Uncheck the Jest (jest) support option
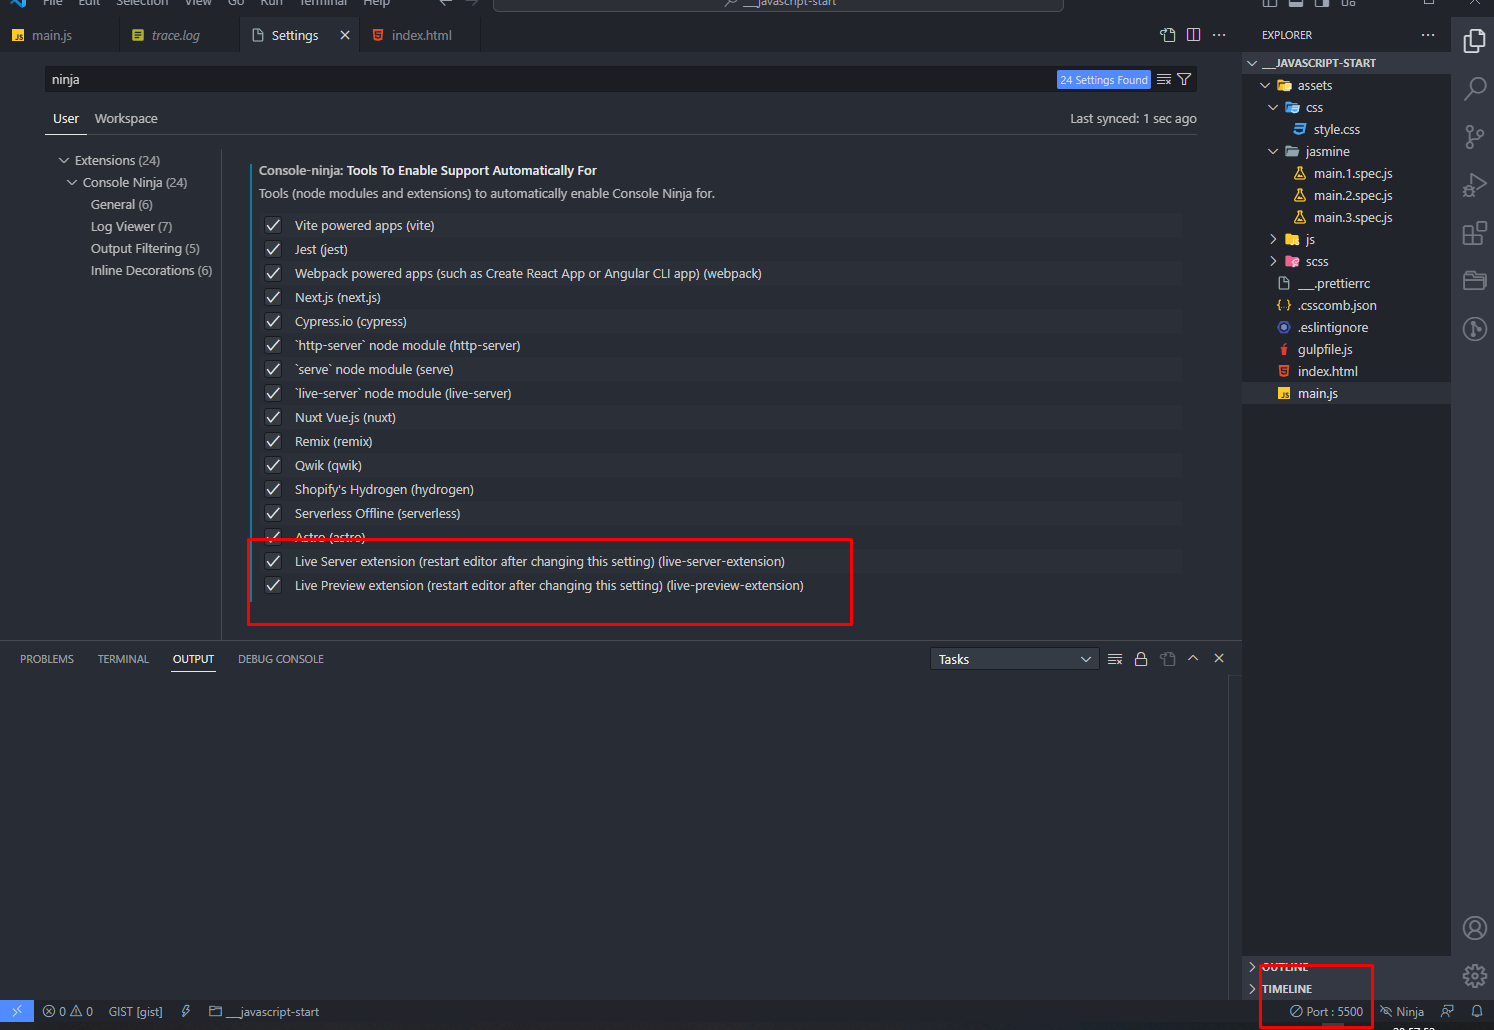 coord(273,249)
